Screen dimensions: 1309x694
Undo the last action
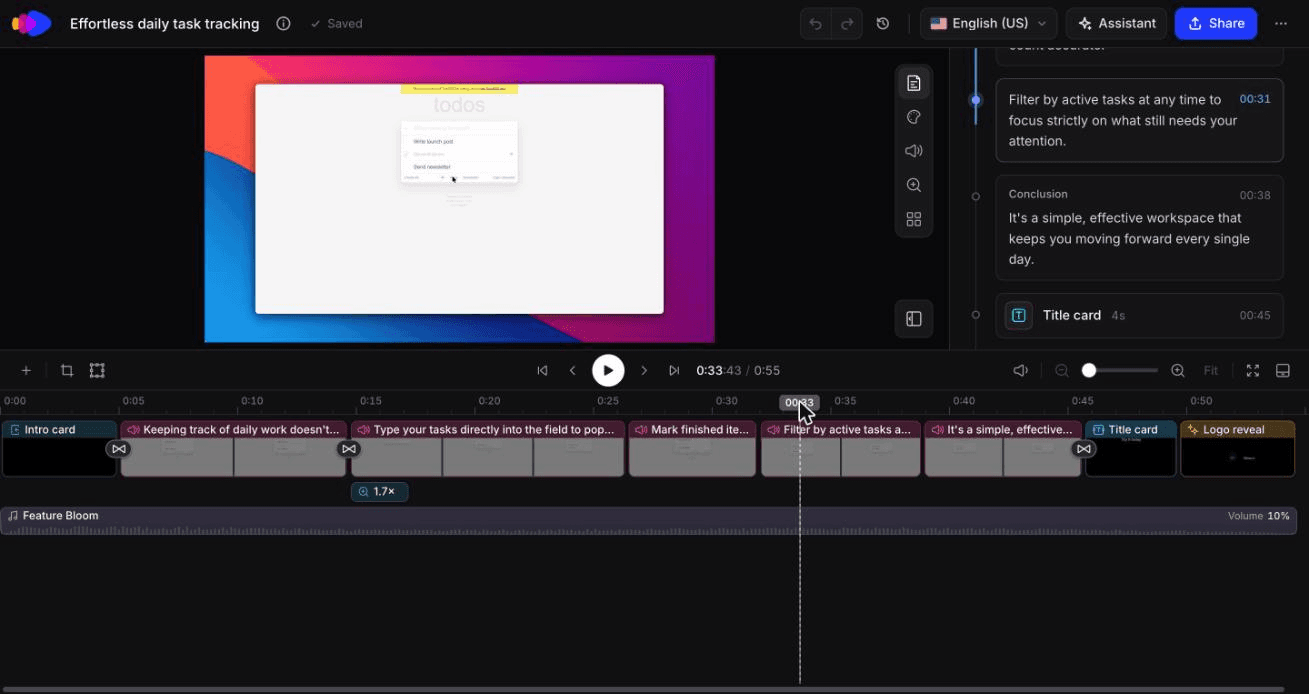click(815, 23)
